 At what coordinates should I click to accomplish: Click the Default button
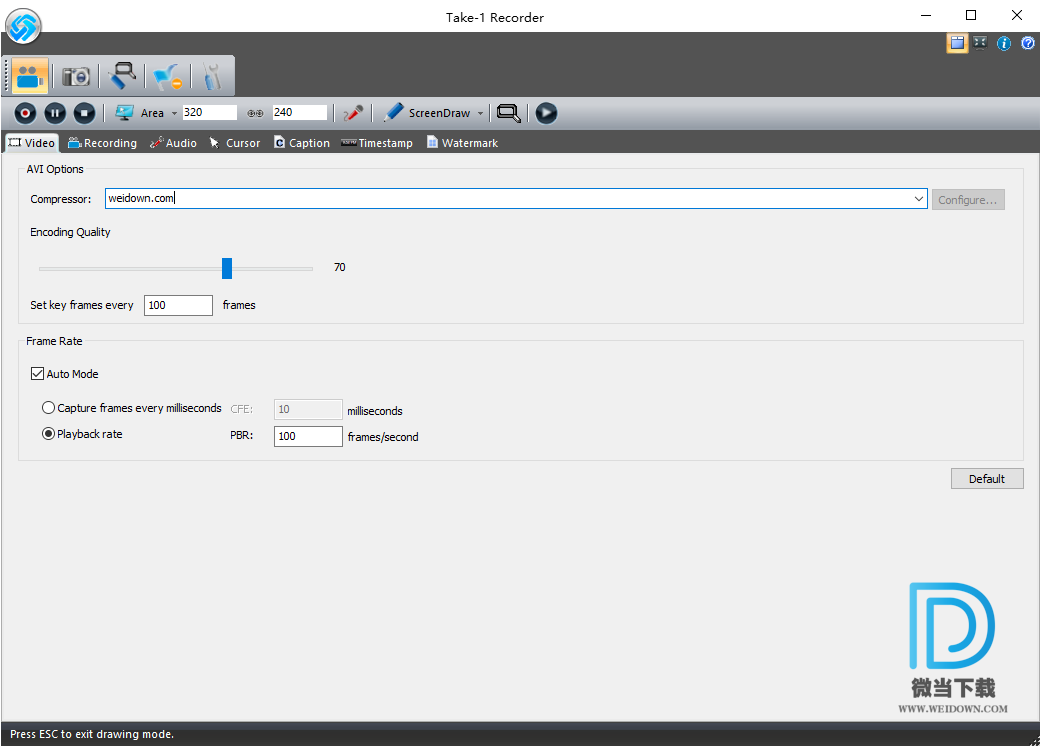point(987,479)
